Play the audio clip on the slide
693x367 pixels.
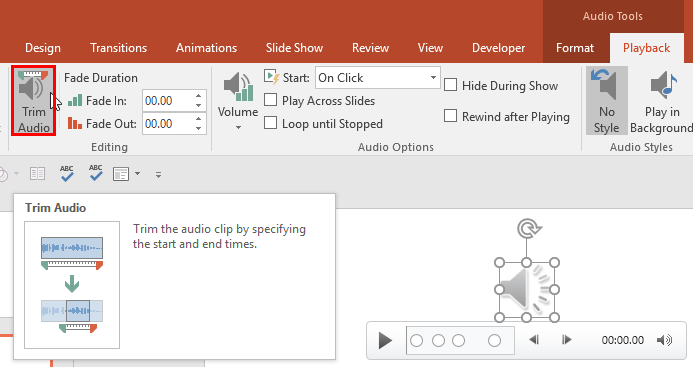[385, 340]
